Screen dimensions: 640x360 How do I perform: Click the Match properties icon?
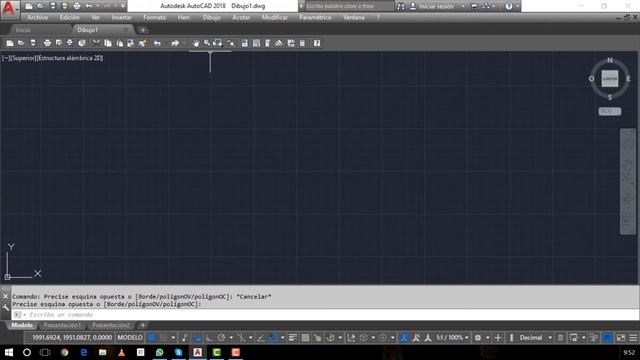coord(142,43)
